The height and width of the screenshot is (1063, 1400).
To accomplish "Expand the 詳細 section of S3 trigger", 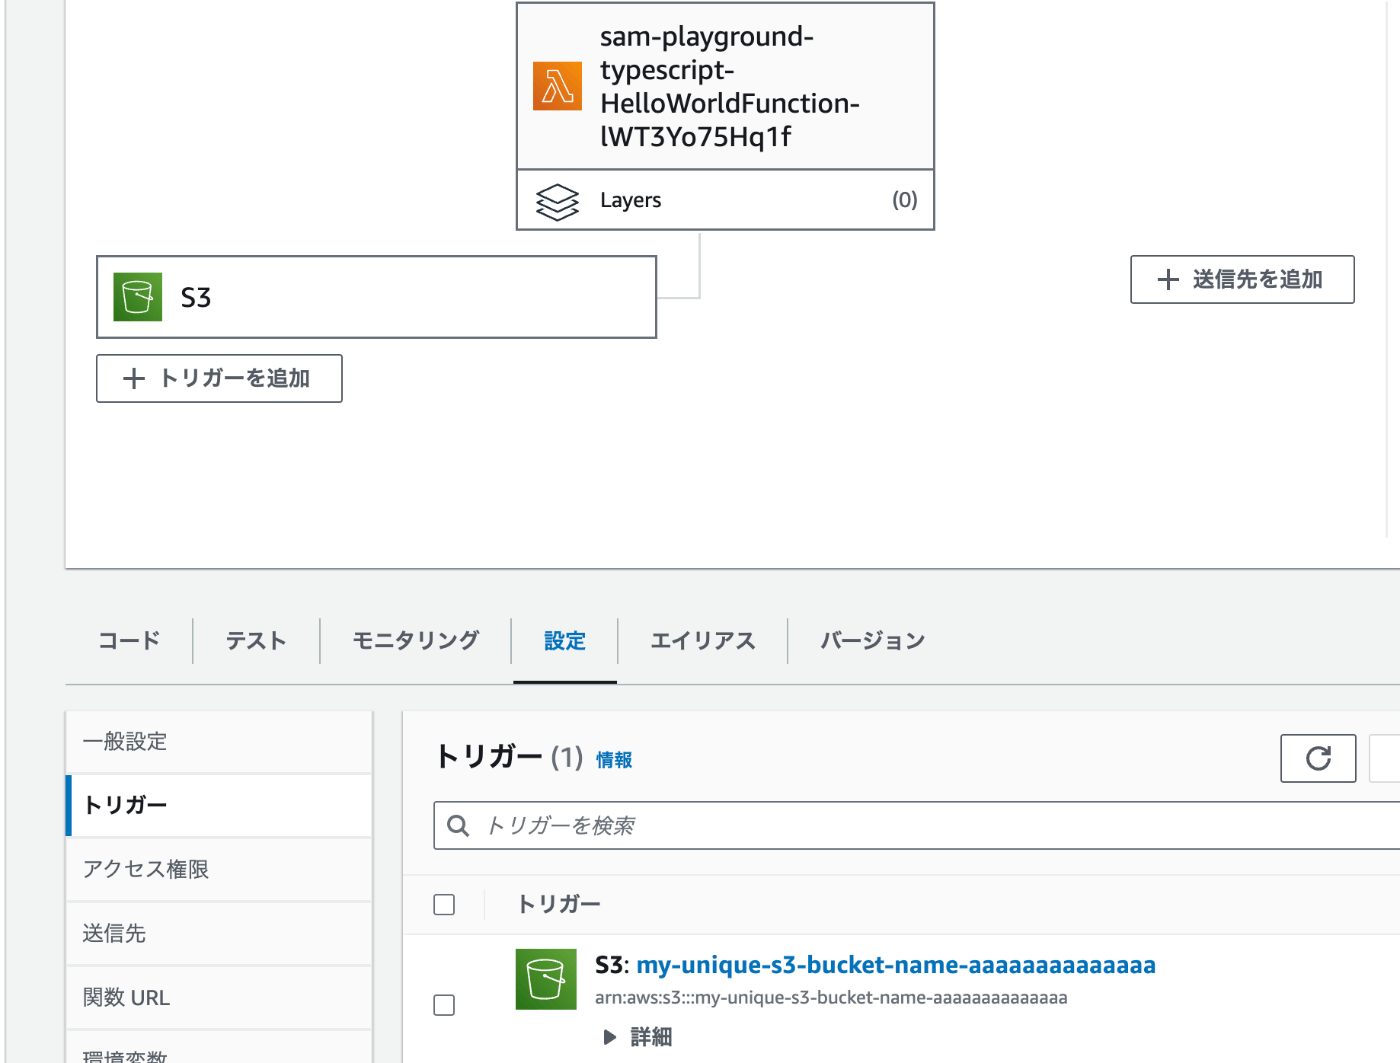I will (x=637, y=1037).
